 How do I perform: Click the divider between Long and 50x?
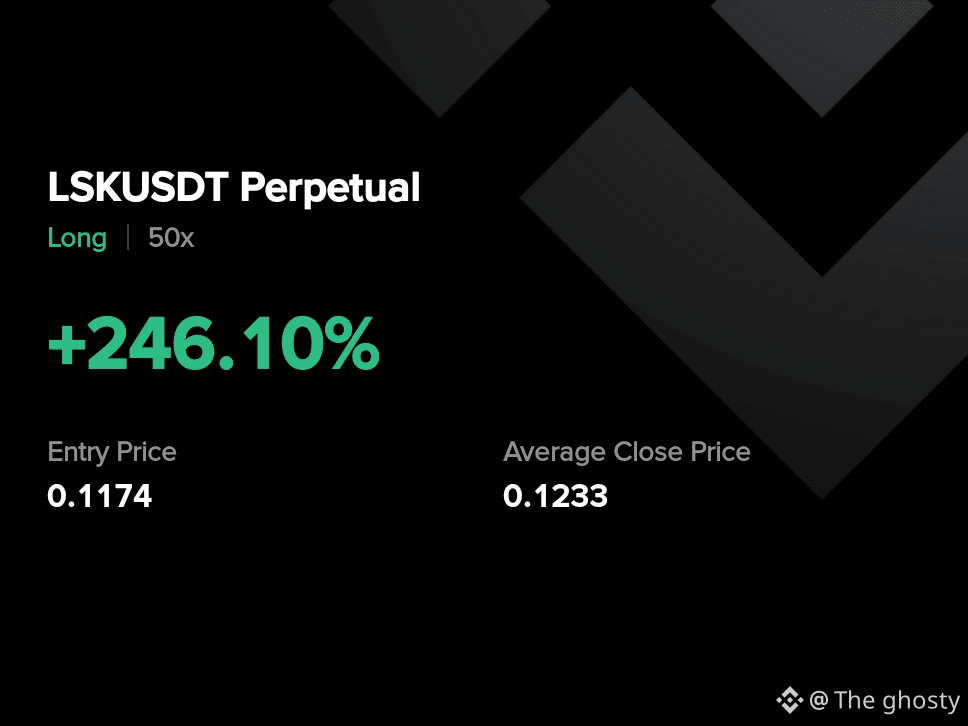click(x=128, y=238)
